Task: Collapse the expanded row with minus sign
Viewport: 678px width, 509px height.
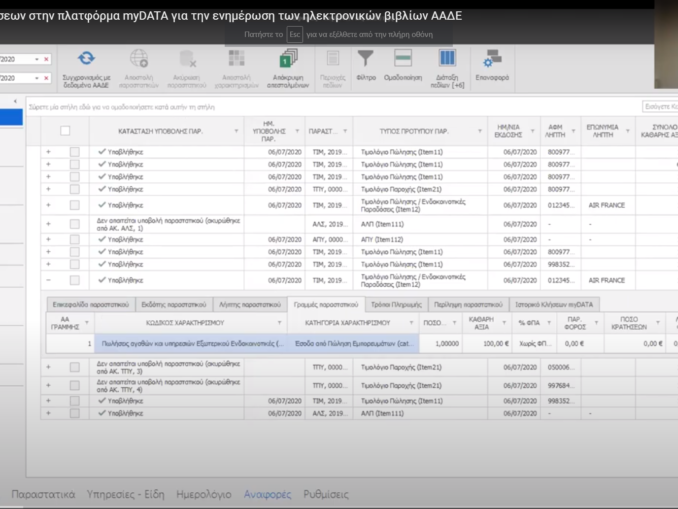Action: click(48, 281)
